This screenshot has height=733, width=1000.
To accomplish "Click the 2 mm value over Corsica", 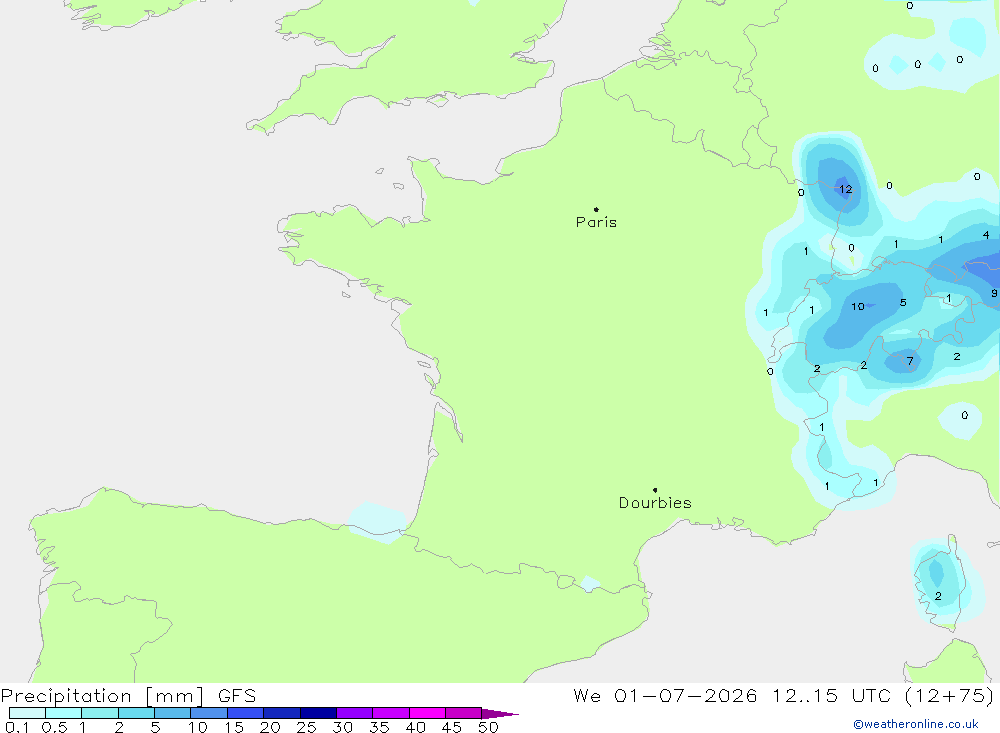I will (x=938, y=596).
